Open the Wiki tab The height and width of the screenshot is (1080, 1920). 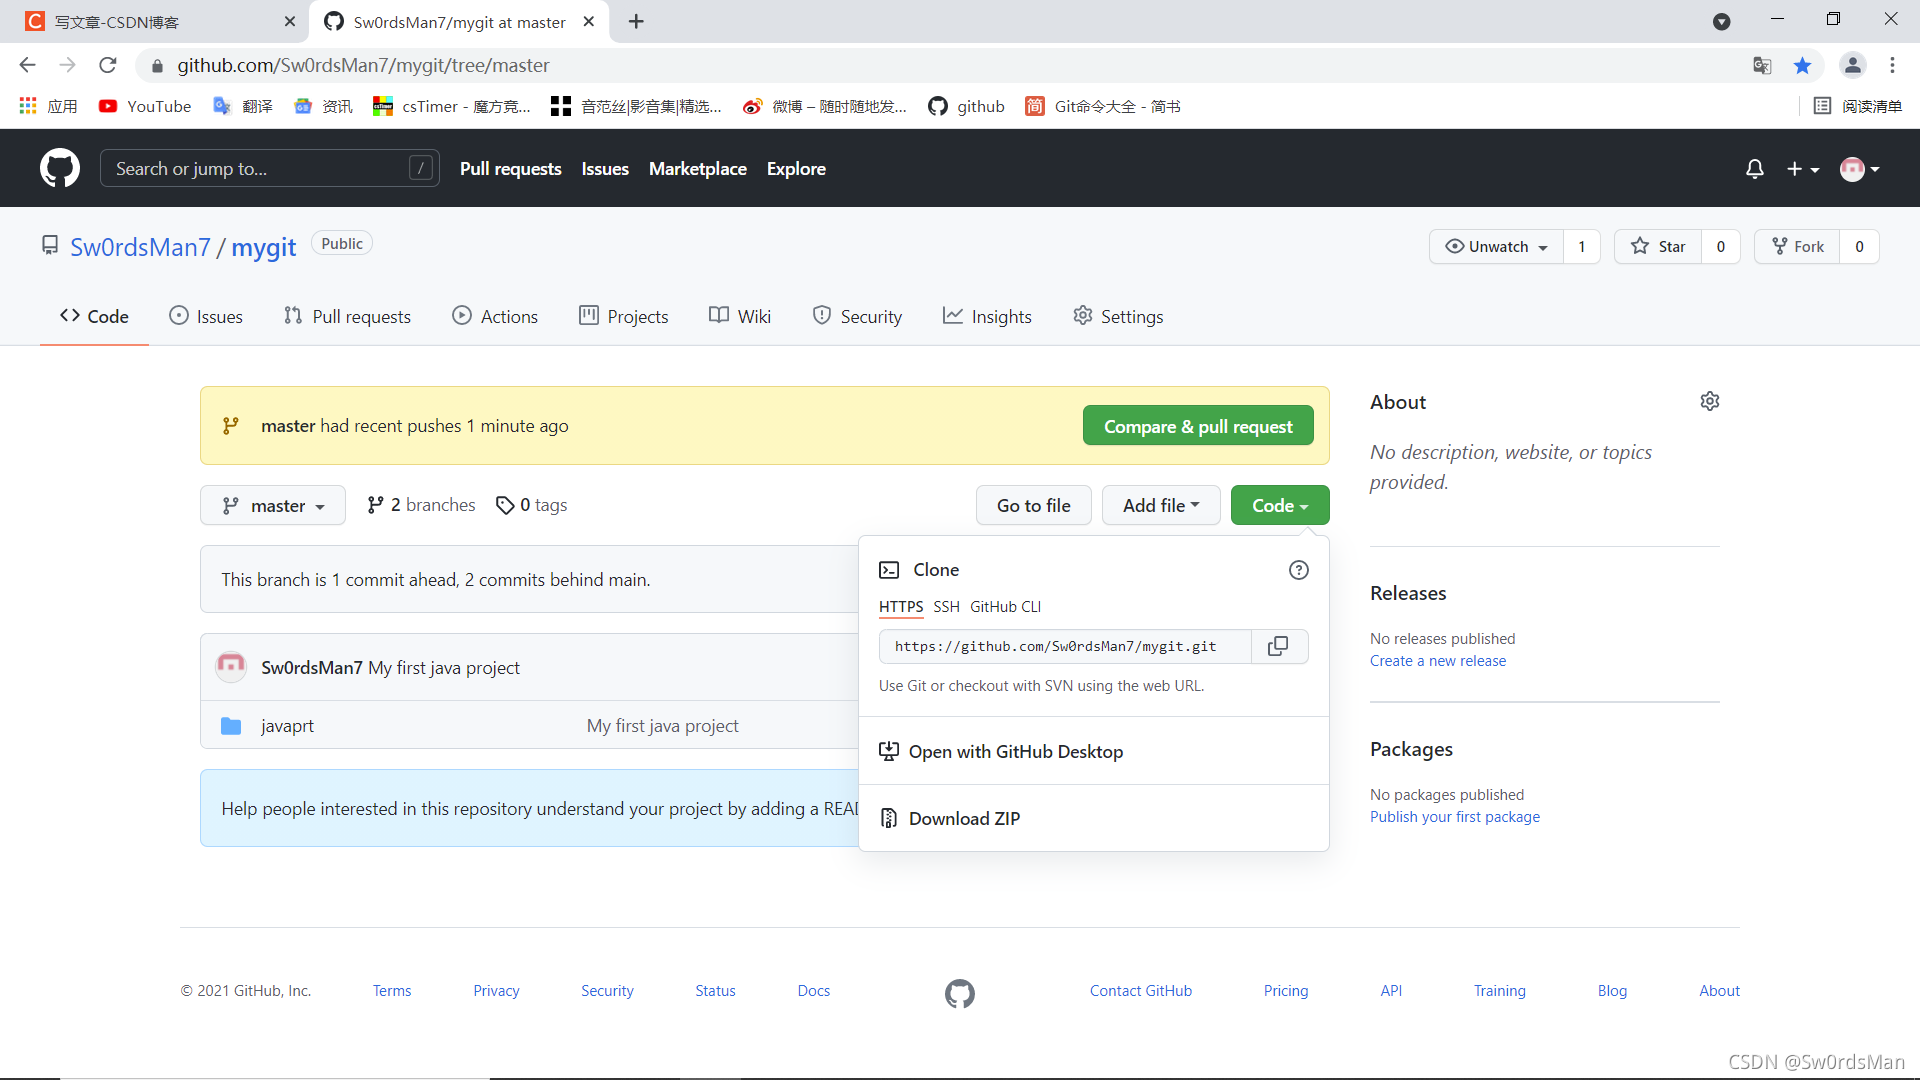(x=740, y=316)
